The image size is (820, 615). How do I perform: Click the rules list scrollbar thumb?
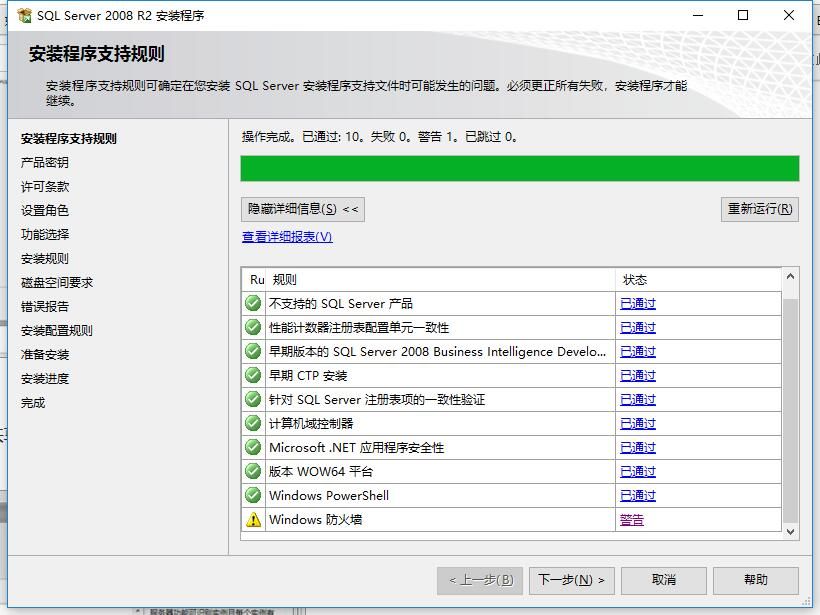[x=790, y=411]
